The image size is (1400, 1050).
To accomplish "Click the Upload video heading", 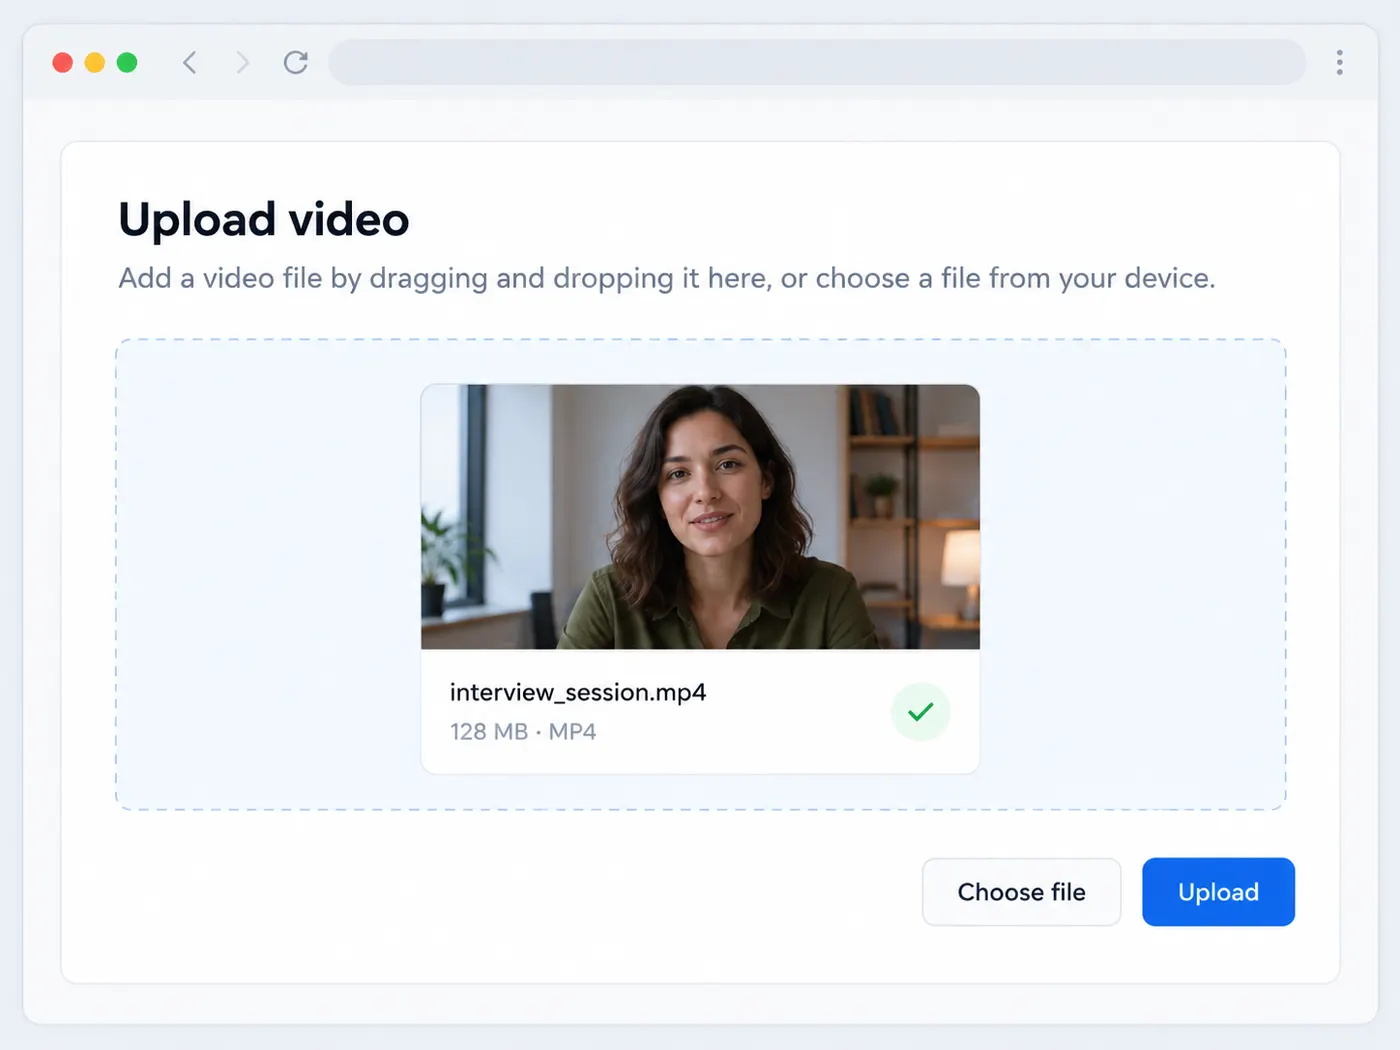I will point(264,220).
